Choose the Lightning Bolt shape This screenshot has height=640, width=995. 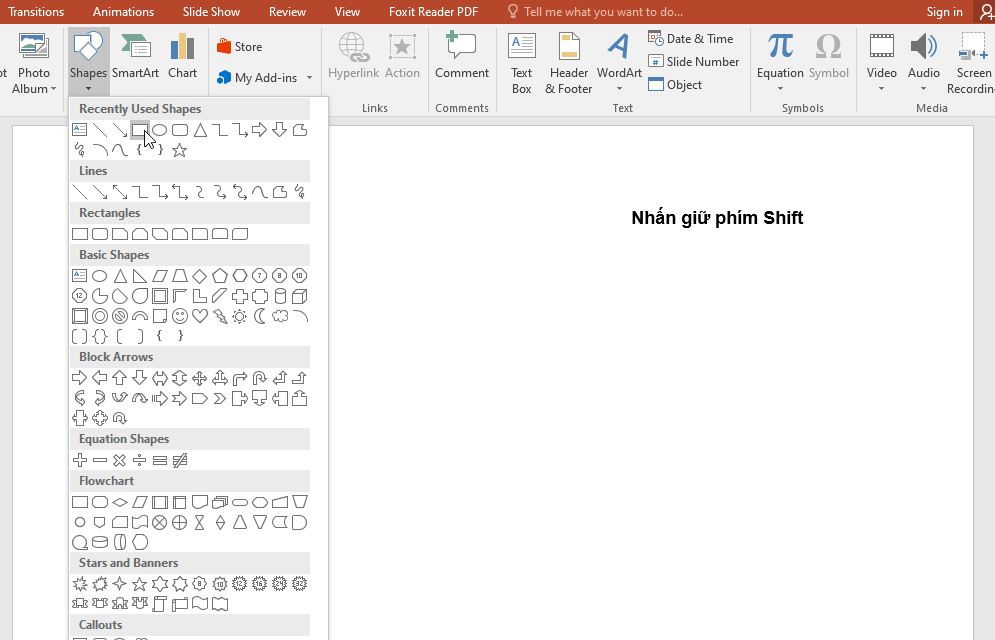coord(220,316)
